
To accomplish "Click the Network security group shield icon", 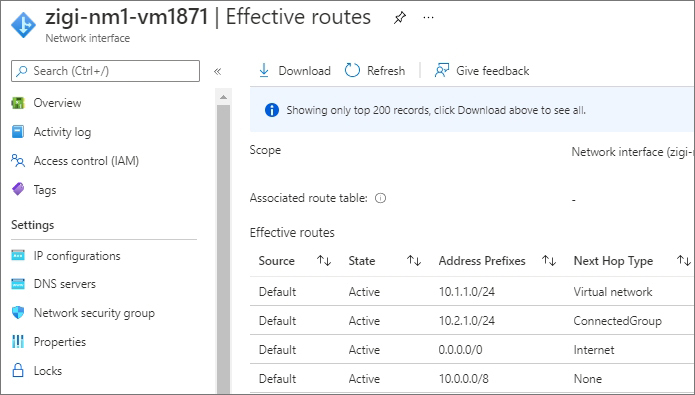I will (x=18, y=313).
